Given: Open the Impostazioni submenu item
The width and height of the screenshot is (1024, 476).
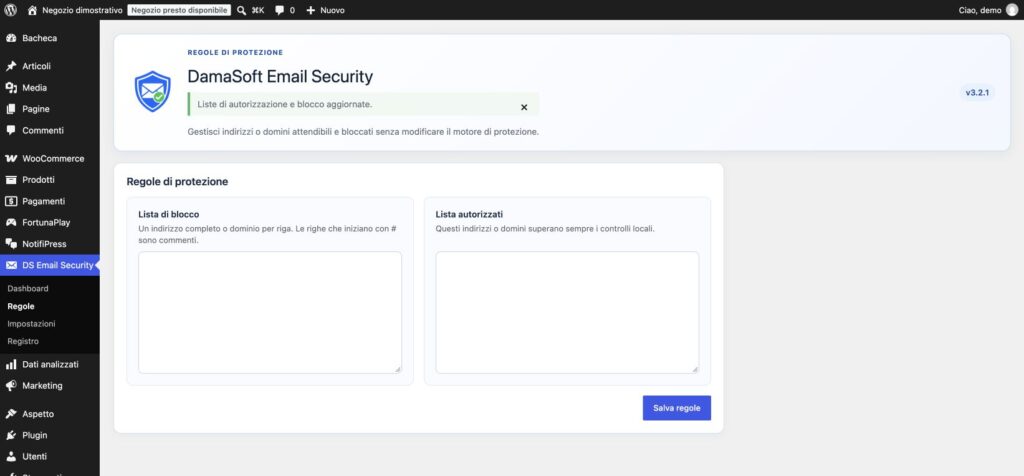Looking at the screenshot, I should [x=31, y=323].
